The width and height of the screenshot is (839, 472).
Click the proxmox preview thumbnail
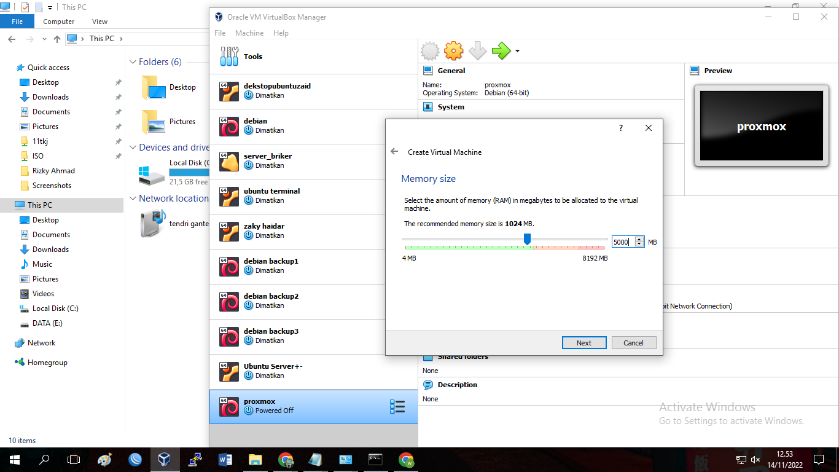pyautogui.click(x=761, y=126)
